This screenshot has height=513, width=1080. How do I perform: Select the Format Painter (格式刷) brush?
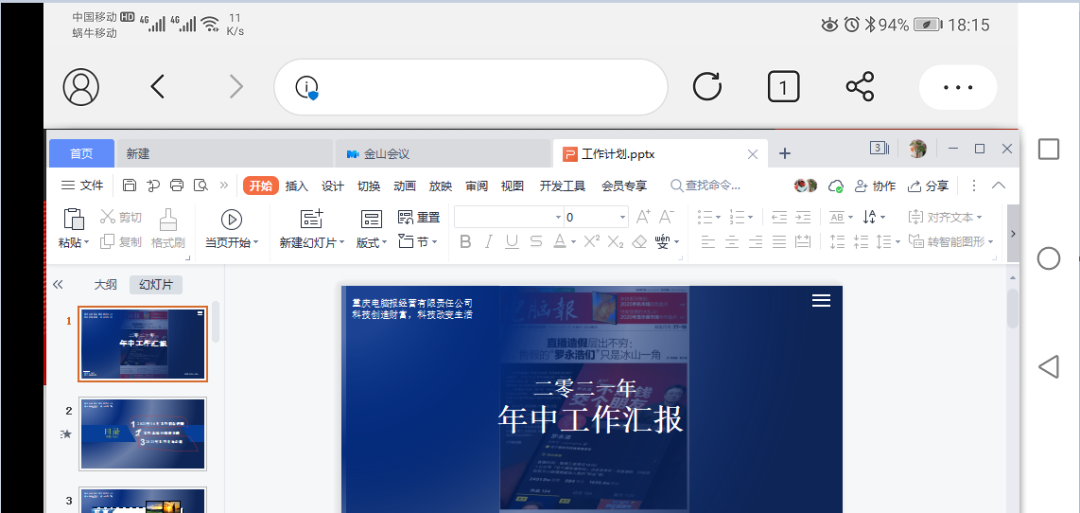(x=167, y=219)
